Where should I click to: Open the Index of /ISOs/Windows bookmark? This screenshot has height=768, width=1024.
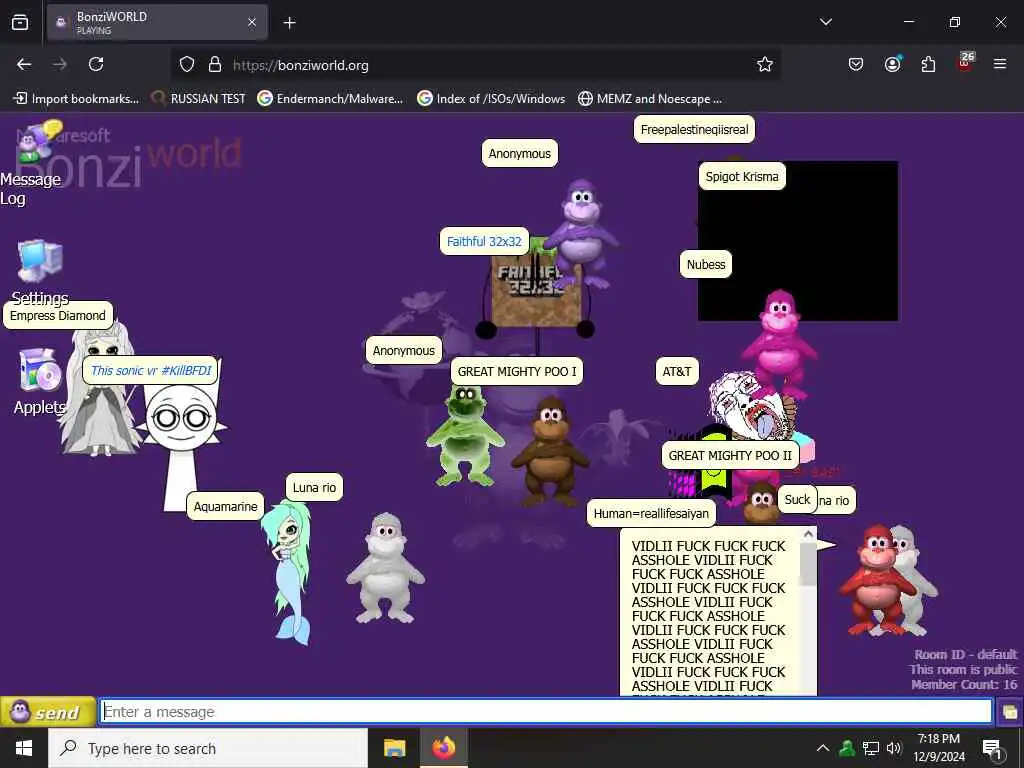click(x=491, y=99)
